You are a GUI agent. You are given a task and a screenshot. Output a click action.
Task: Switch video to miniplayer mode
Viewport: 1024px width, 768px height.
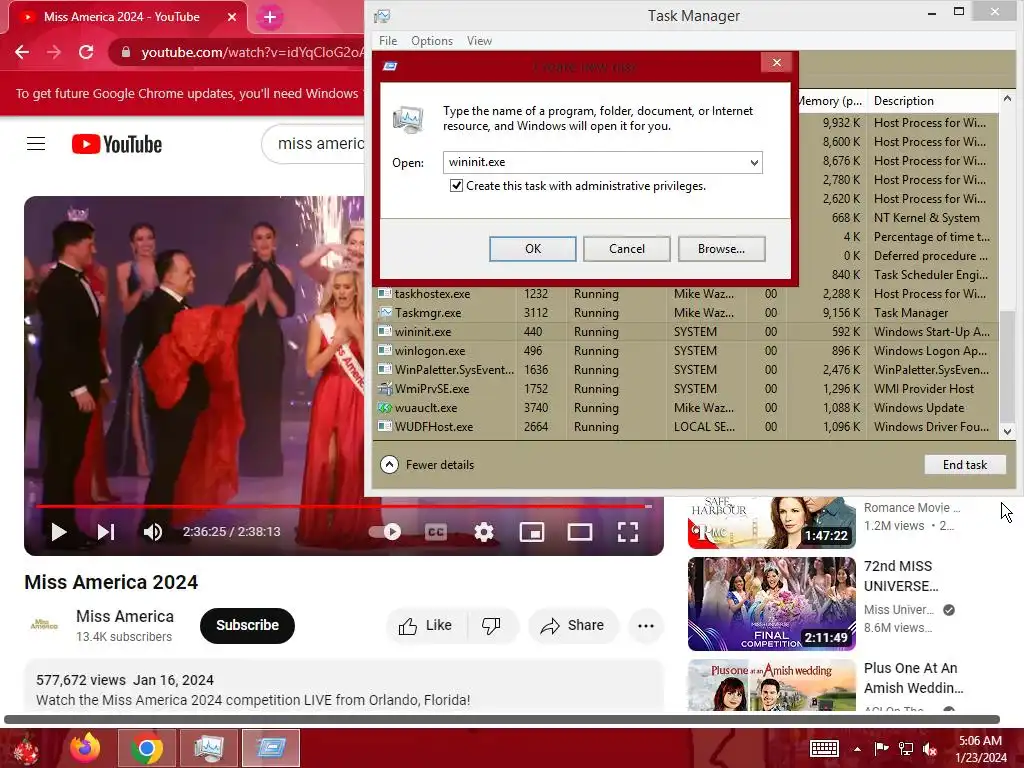pos(532,532)
